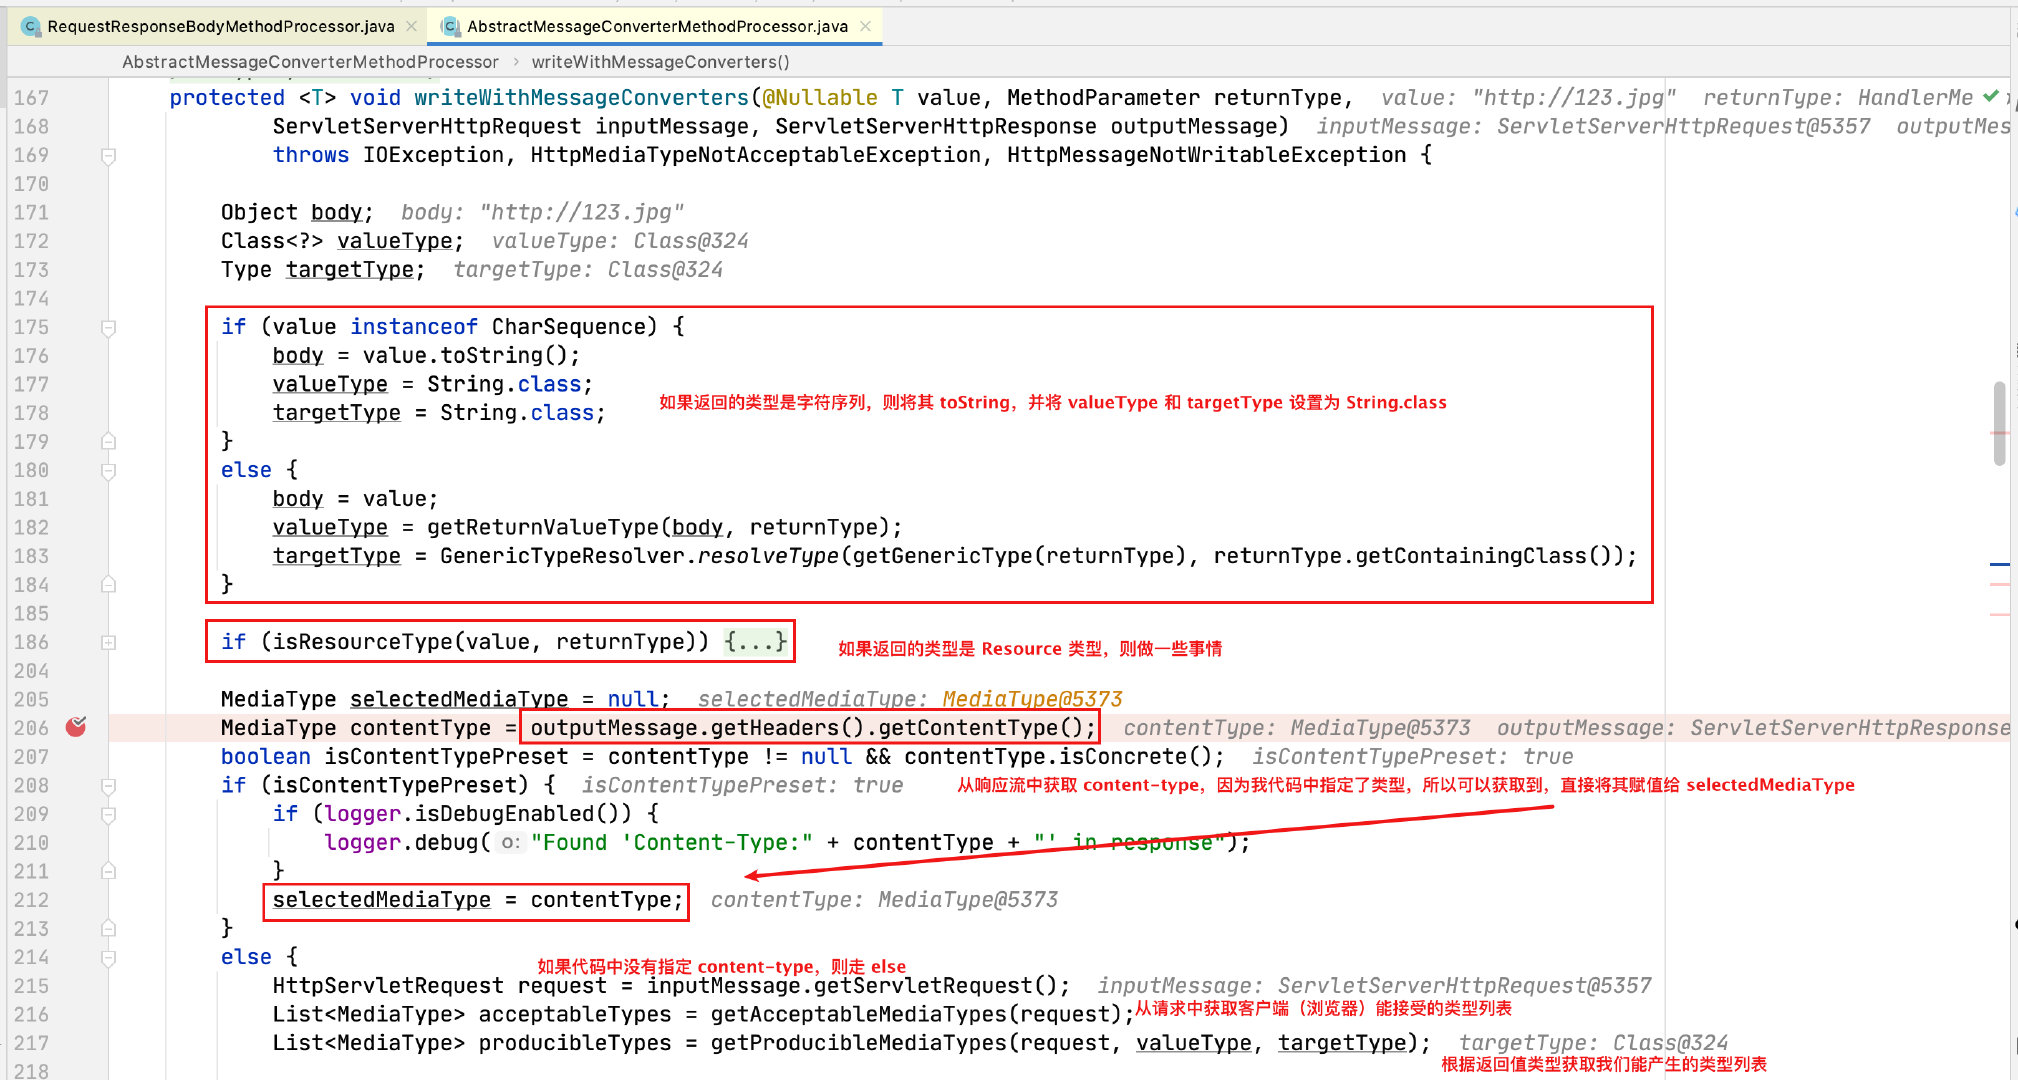Image resolution: width=2018 pixels, height=1080 pixels.
Task: Open AbstractMessageConverterMethodProcessor breadcrumb
Action: pyautogui.click(x=310, y=62)
